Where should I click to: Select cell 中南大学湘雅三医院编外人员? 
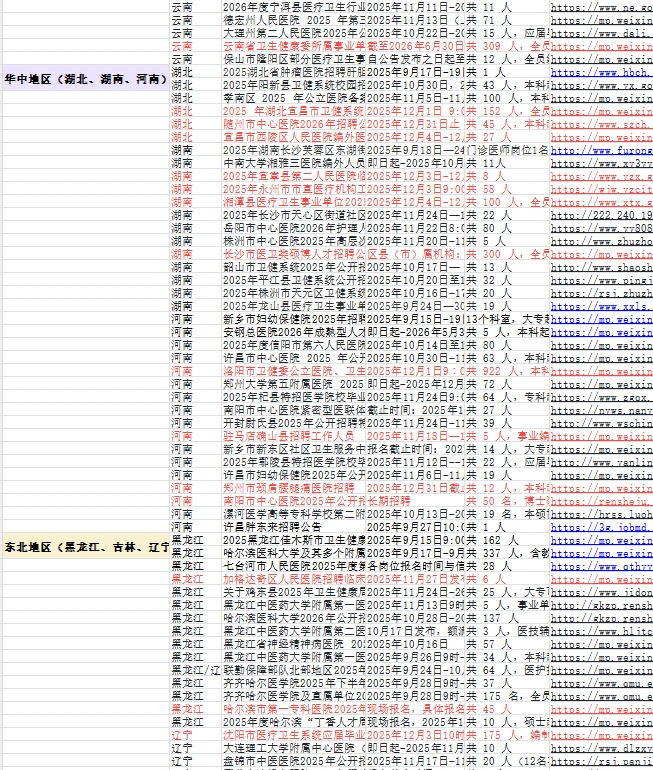pyautogui.click(x=294, y=163)
